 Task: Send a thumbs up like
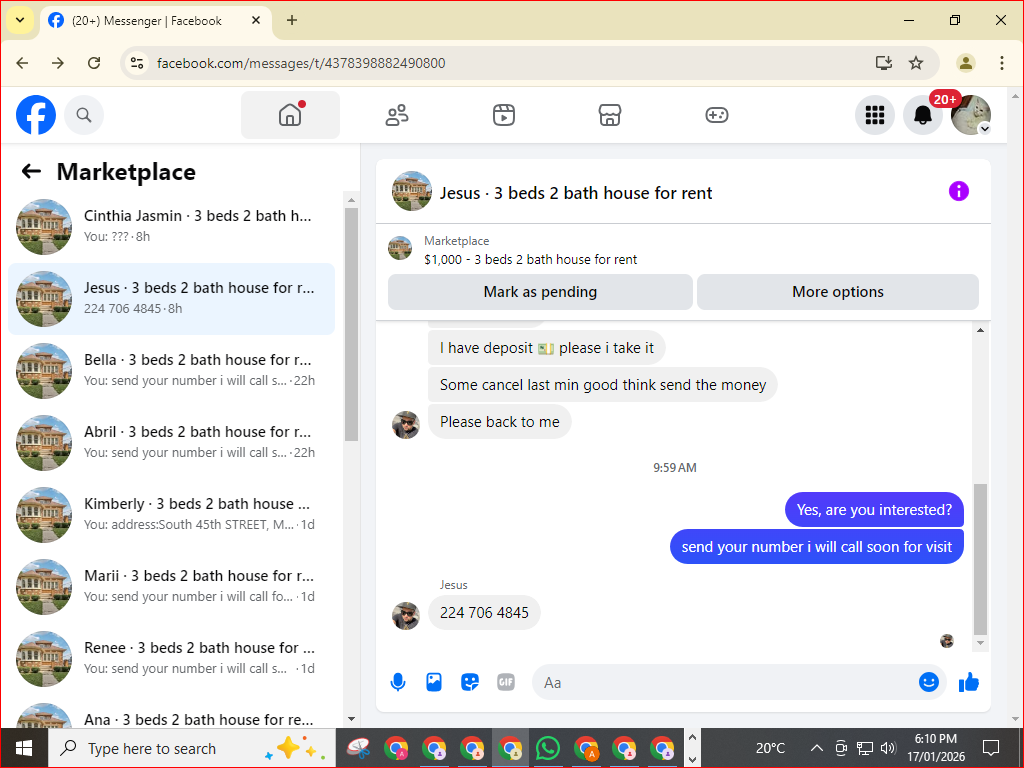(x=969, y=682)
